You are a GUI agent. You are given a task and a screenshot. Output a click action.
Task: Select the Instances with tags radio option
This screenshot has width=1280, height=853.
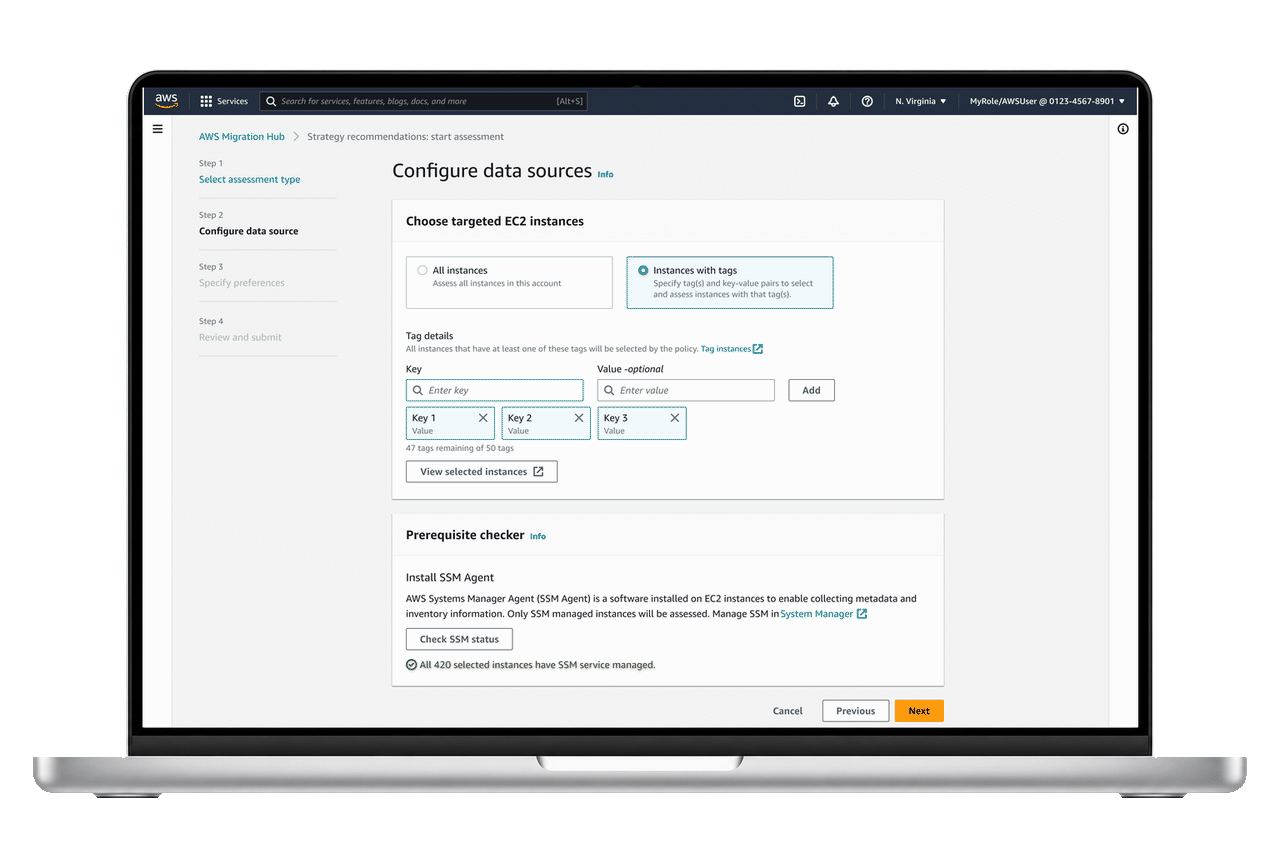[643, 270]
